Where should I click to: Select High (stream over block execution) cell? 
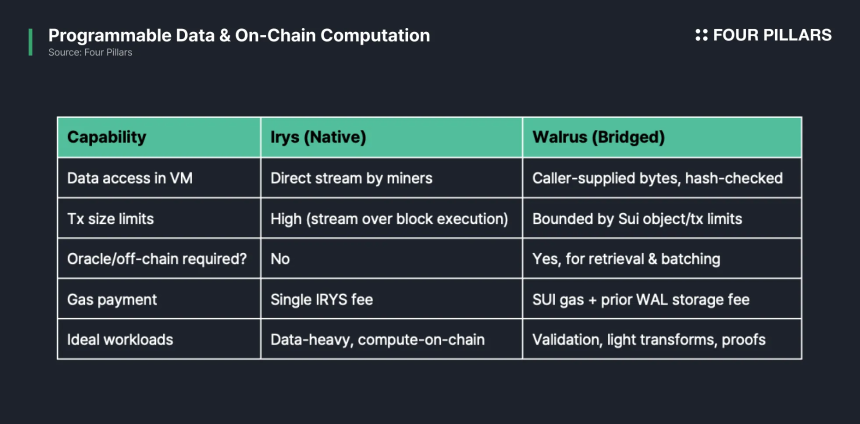[392, 218]
